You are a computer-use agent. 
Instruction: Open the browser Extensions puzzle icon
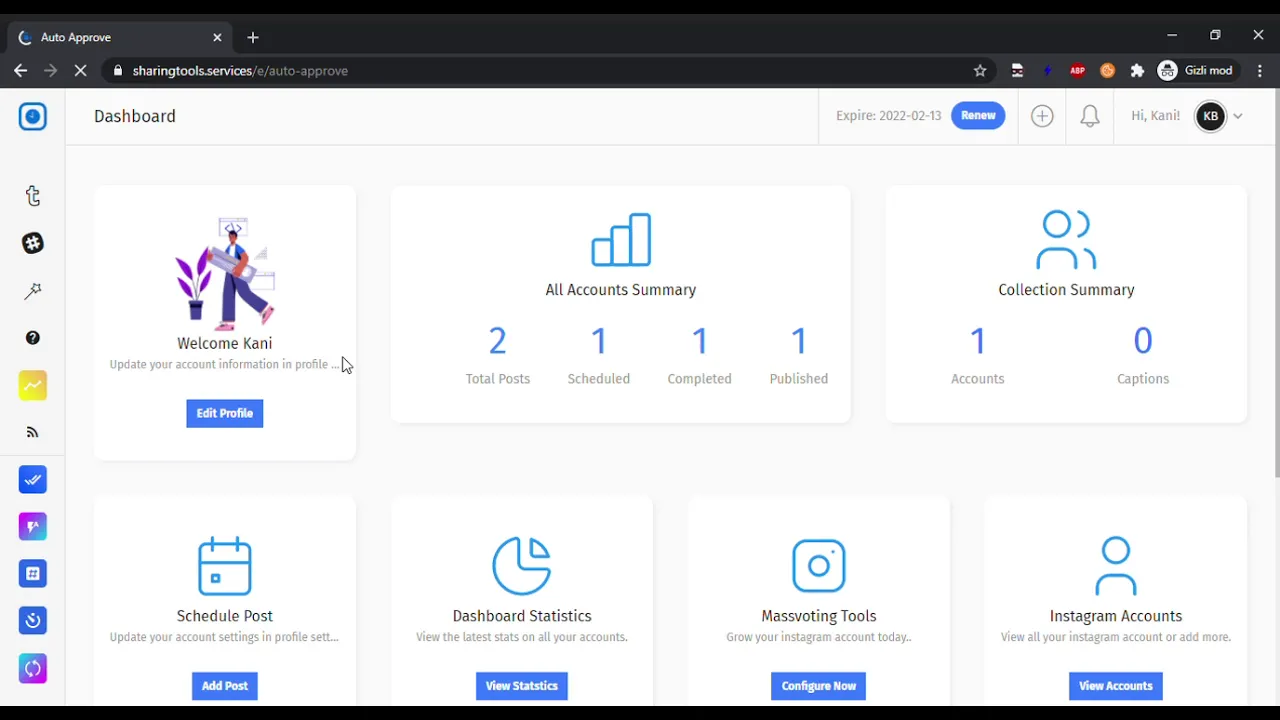point(1137,71)
